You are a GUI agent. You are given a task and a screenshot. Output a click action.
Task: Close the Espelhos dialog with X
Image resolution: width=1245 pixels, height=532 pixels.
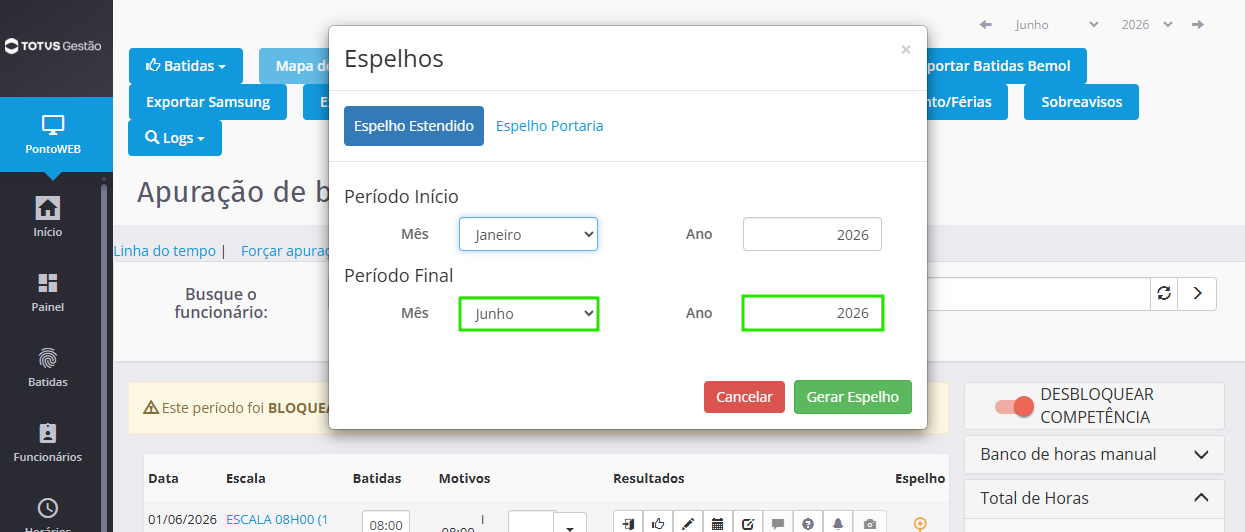[906, 49]
